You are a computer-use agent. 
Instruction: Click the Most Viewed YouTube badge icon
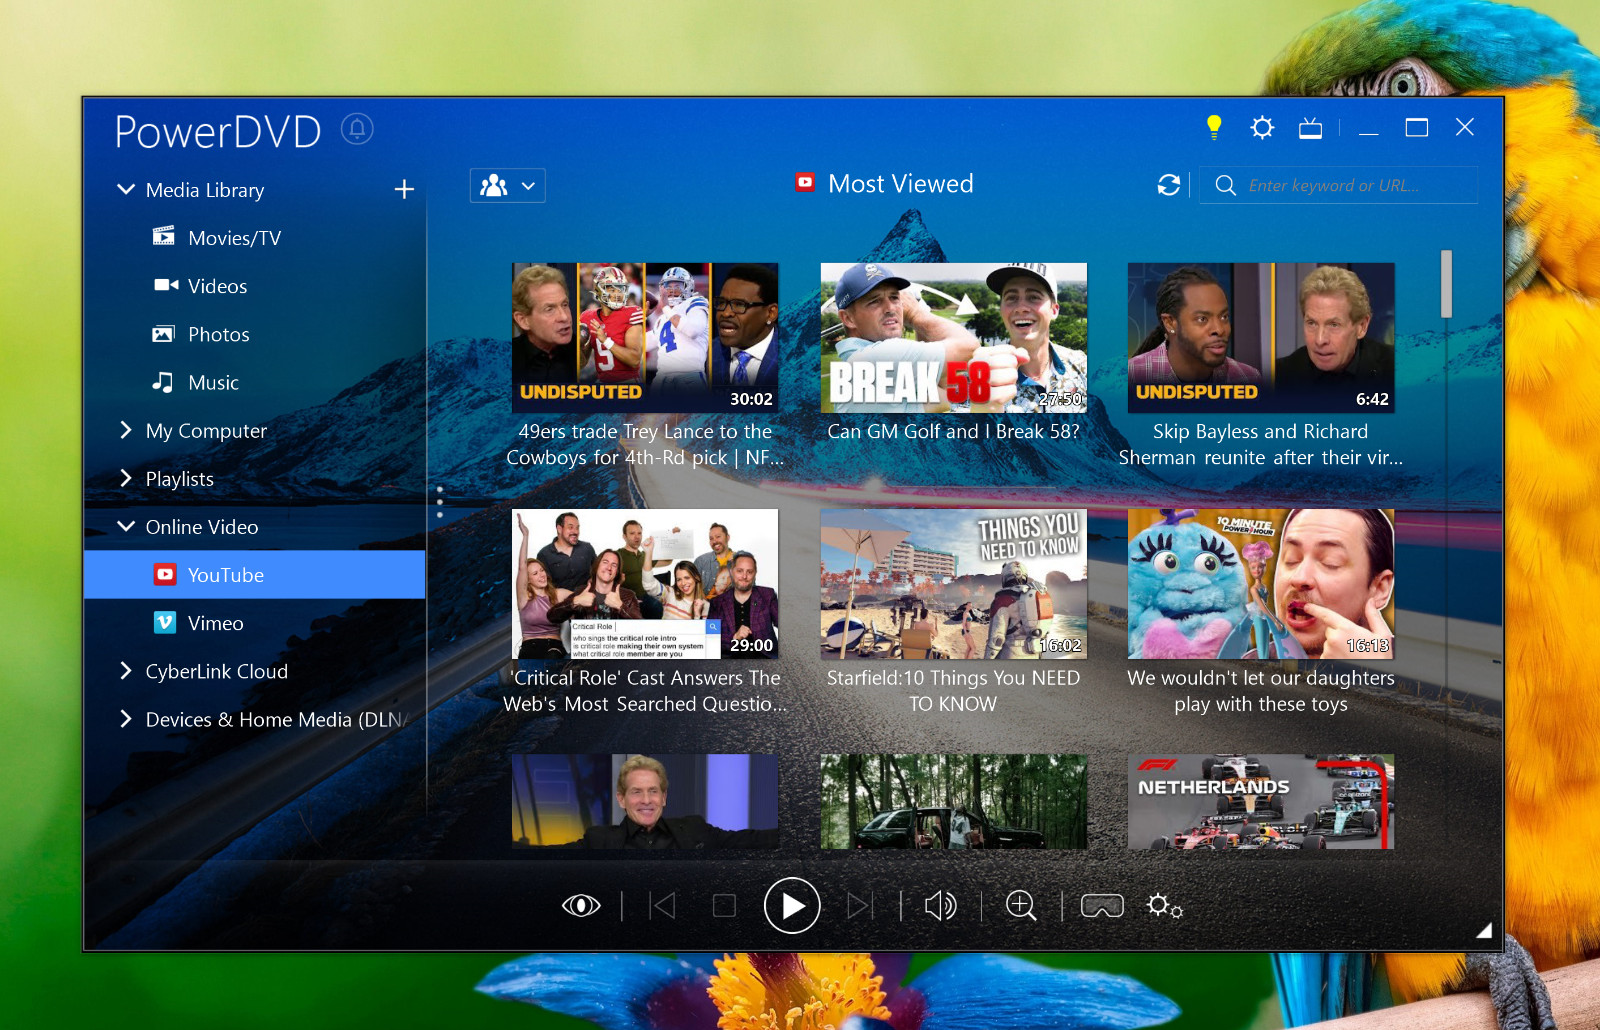(x=805, y=182)
